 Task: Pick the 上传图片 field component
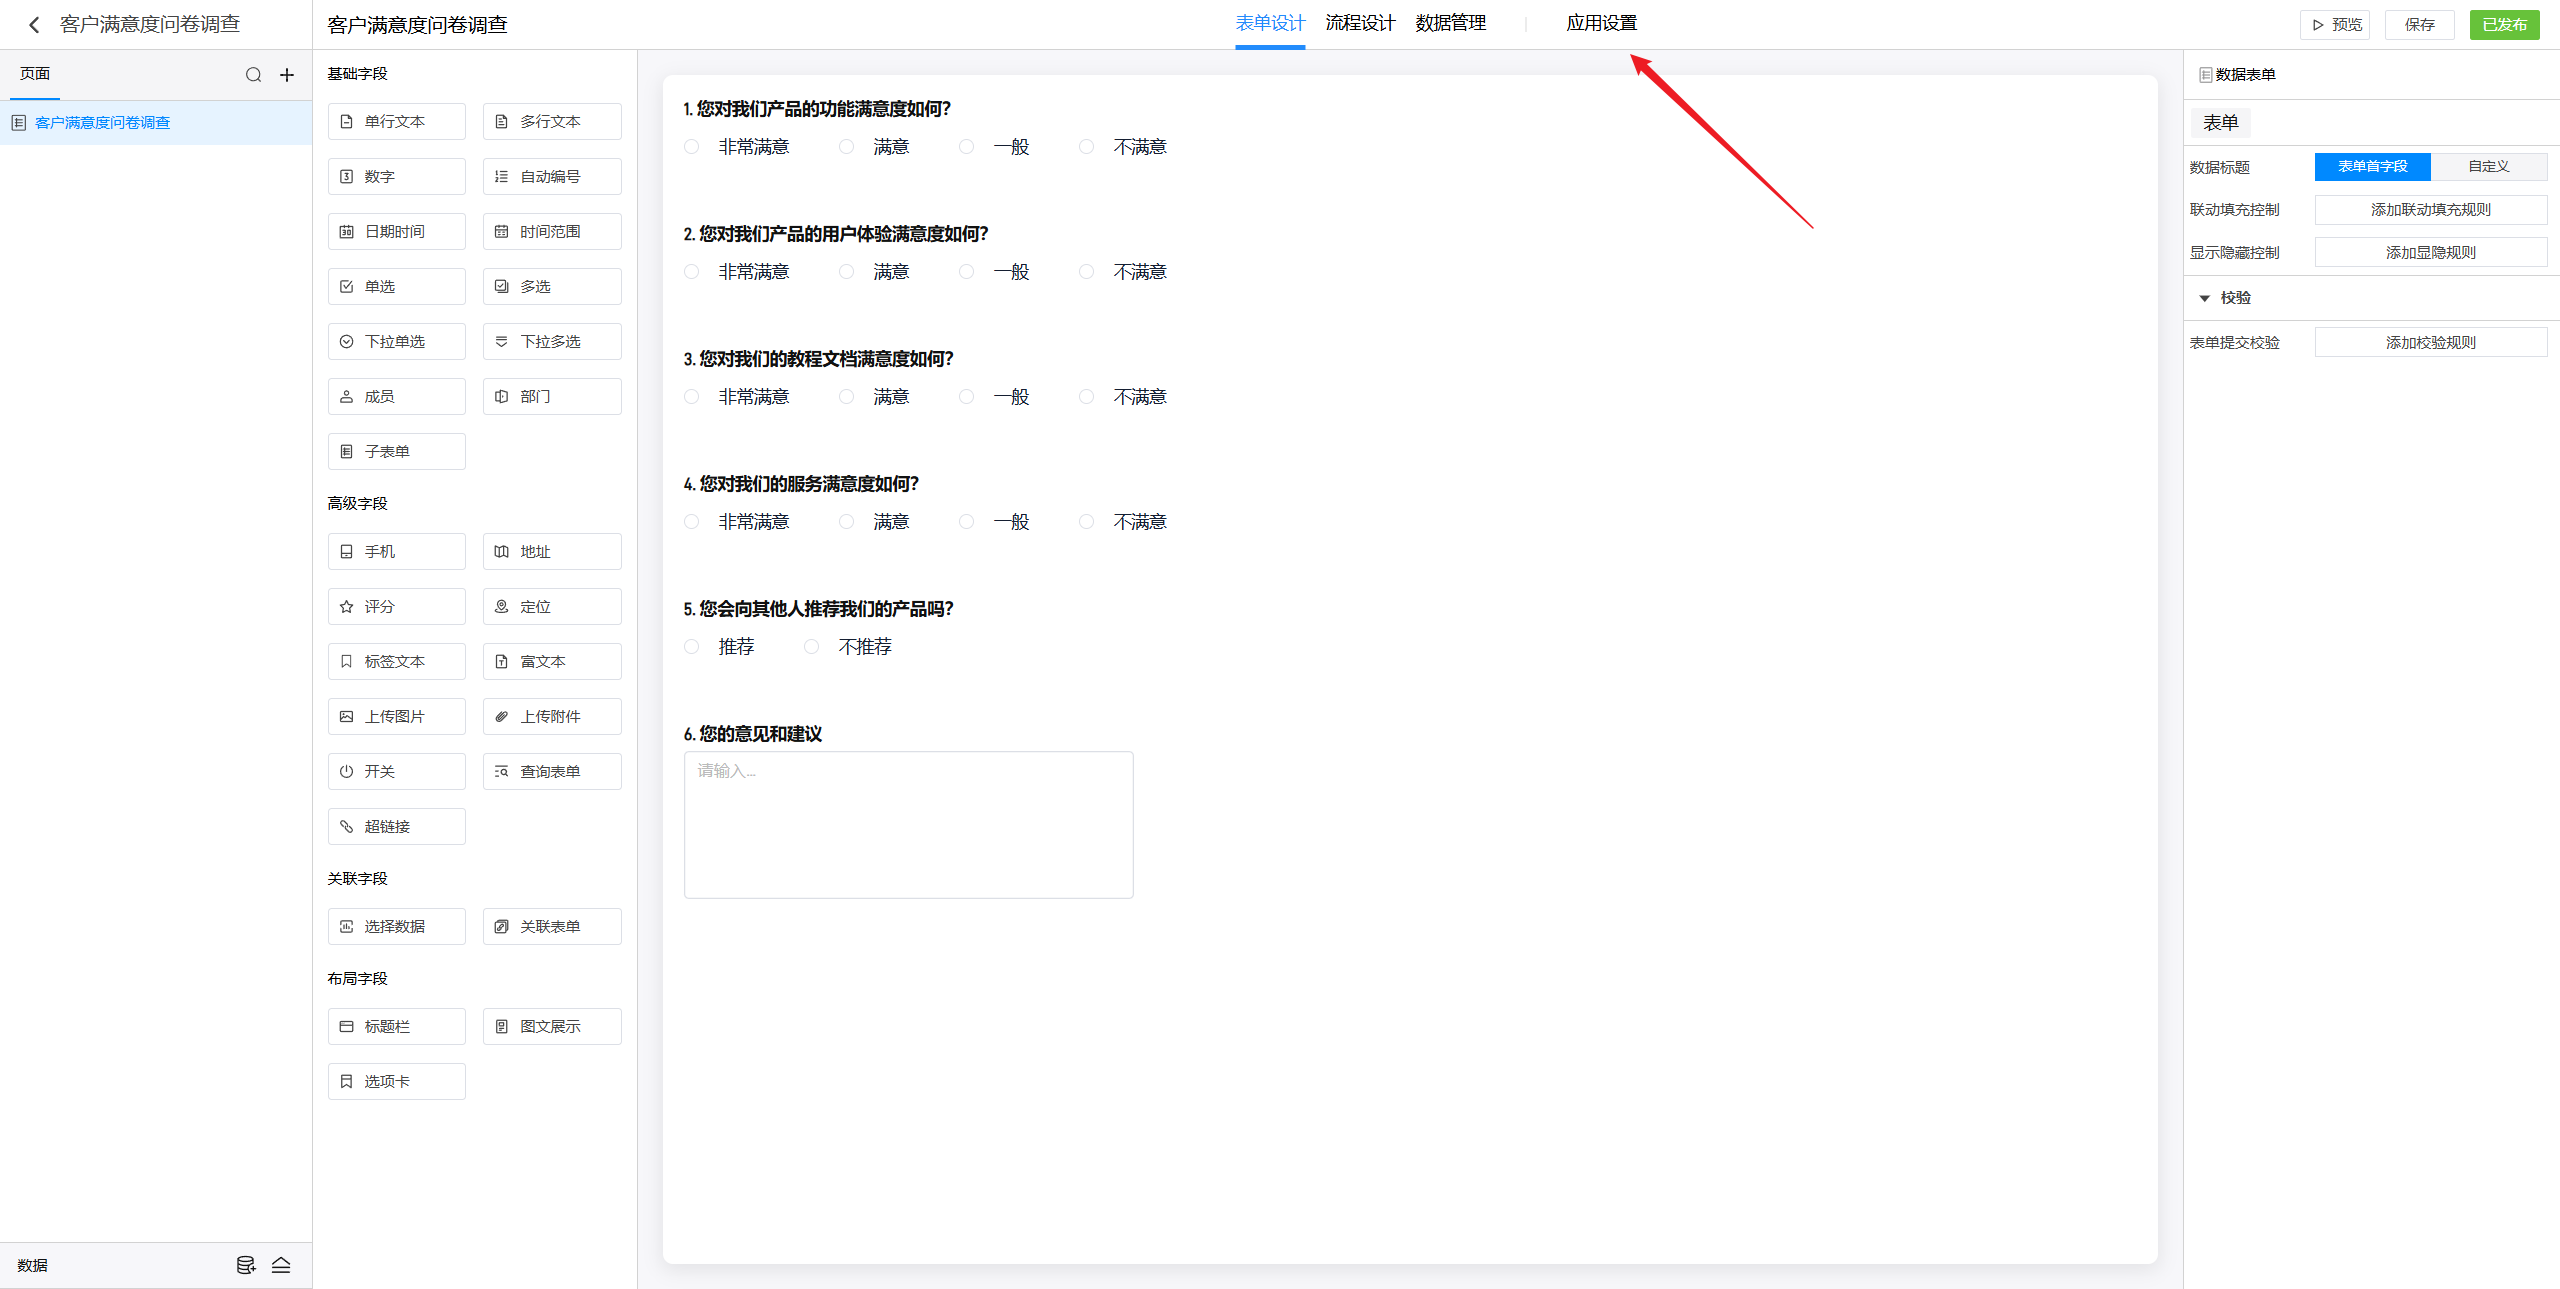(396, 717)
